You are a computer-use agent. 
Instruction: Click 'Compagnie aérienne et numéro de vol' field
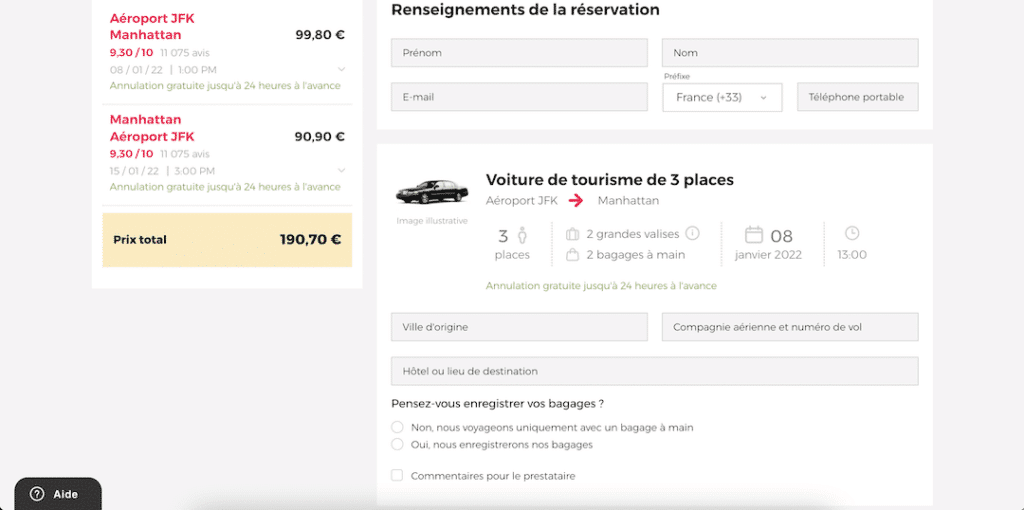(x=789, y=327)
